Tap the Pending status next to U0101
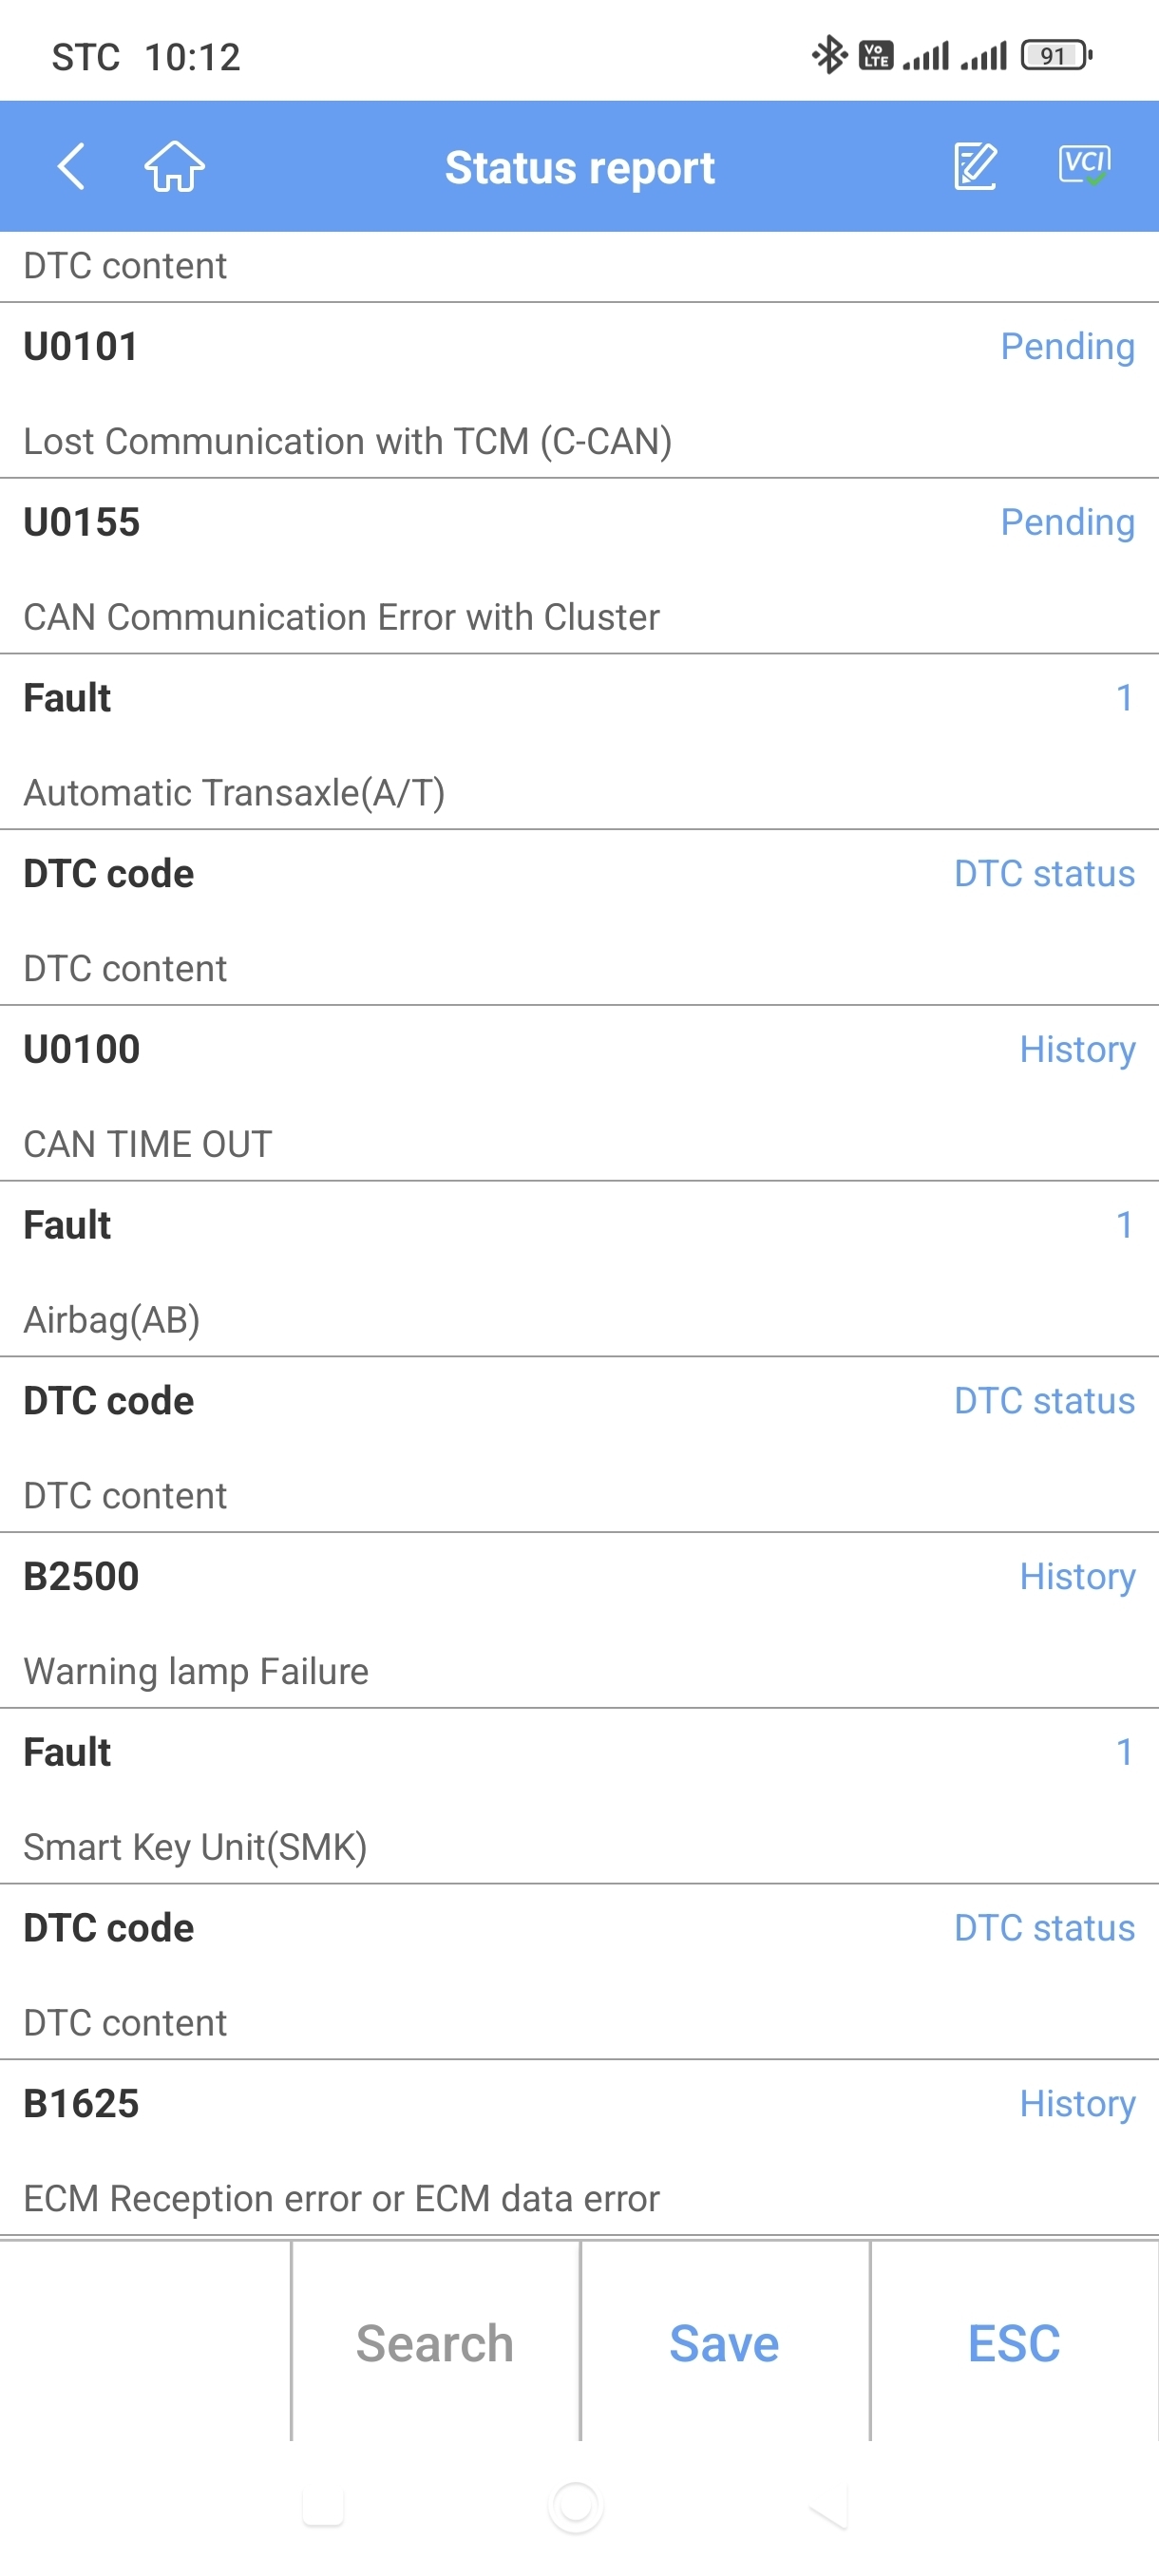Screen dimensions: 1159x2576 click(1067, 347)
